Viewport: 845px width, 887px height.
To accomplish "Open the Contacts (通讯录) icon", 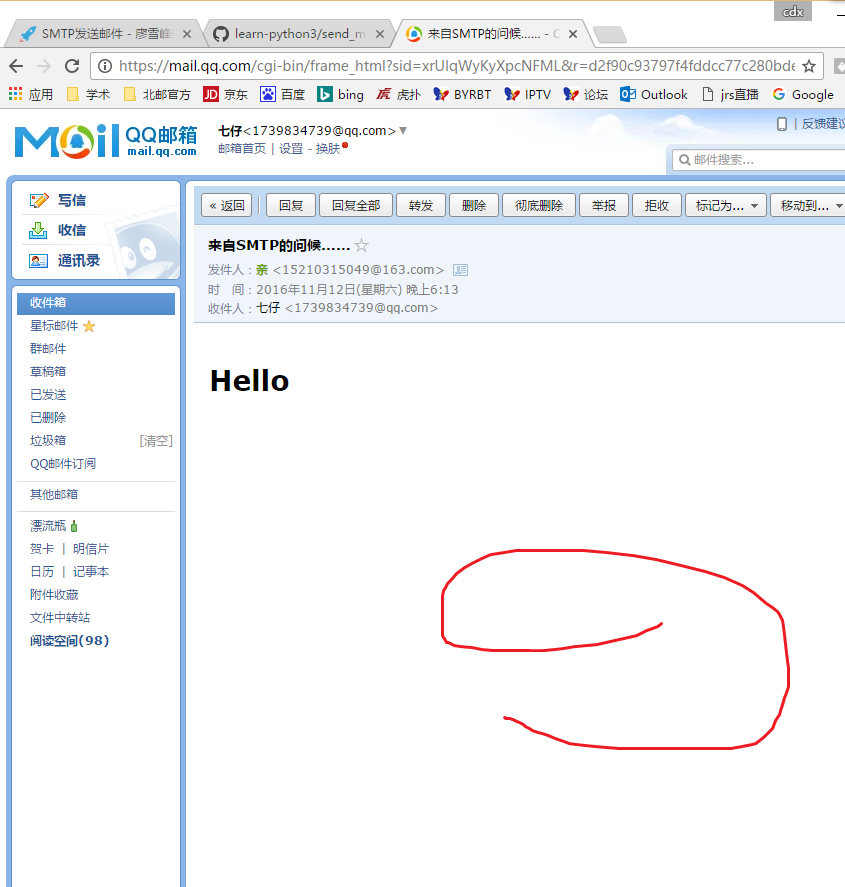I will [x=39, y=261].
